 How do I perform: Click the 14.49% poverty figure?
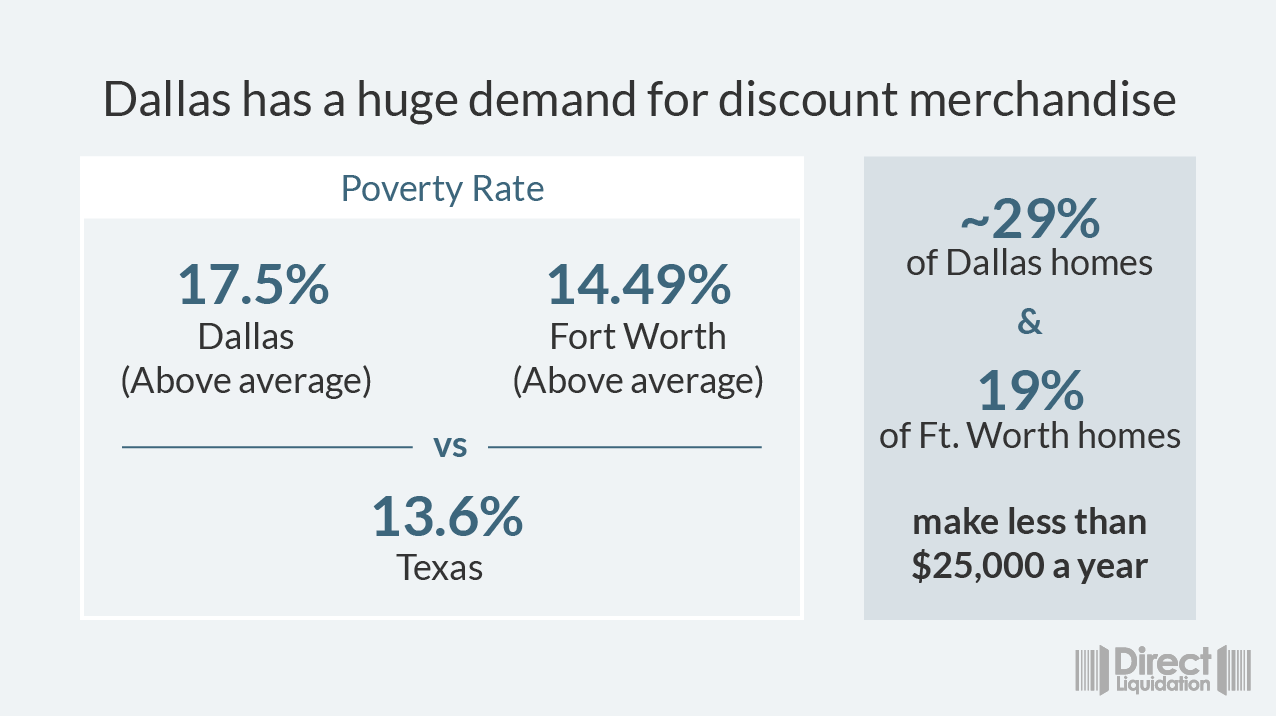[x=638, y=284]
